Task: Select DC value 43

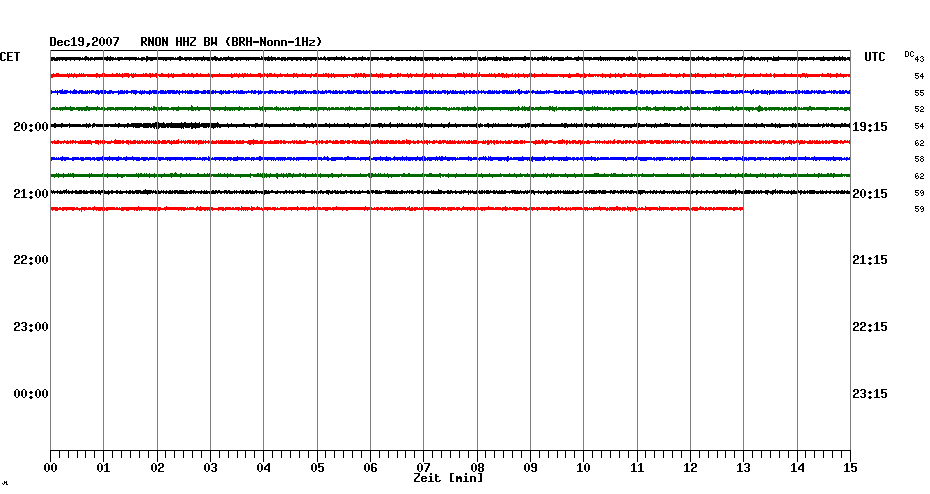Action: pos(919,59)
